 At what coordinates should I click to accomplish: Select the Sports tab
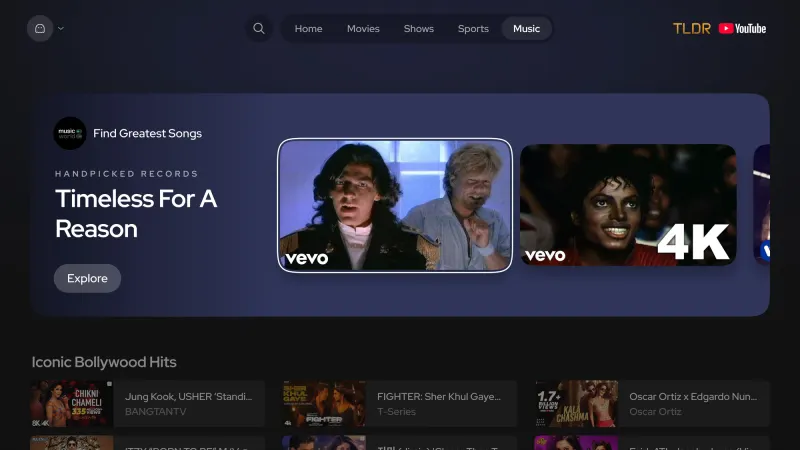pos(473,29)
